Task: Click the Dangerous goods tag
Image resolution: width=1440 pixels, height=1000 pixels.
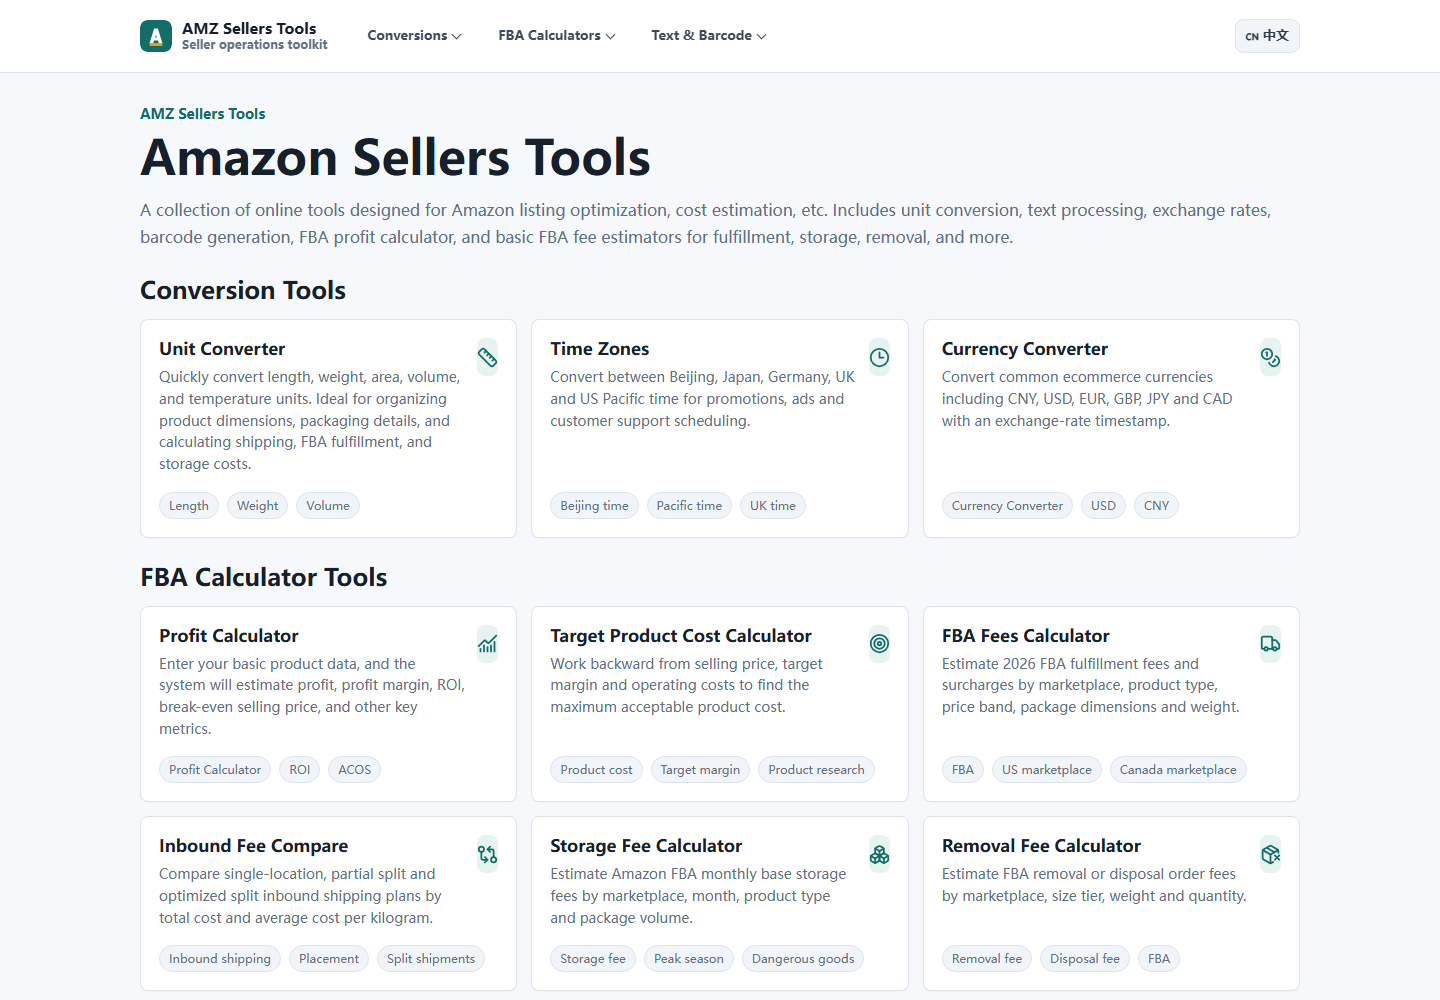Action: [803, 959]
